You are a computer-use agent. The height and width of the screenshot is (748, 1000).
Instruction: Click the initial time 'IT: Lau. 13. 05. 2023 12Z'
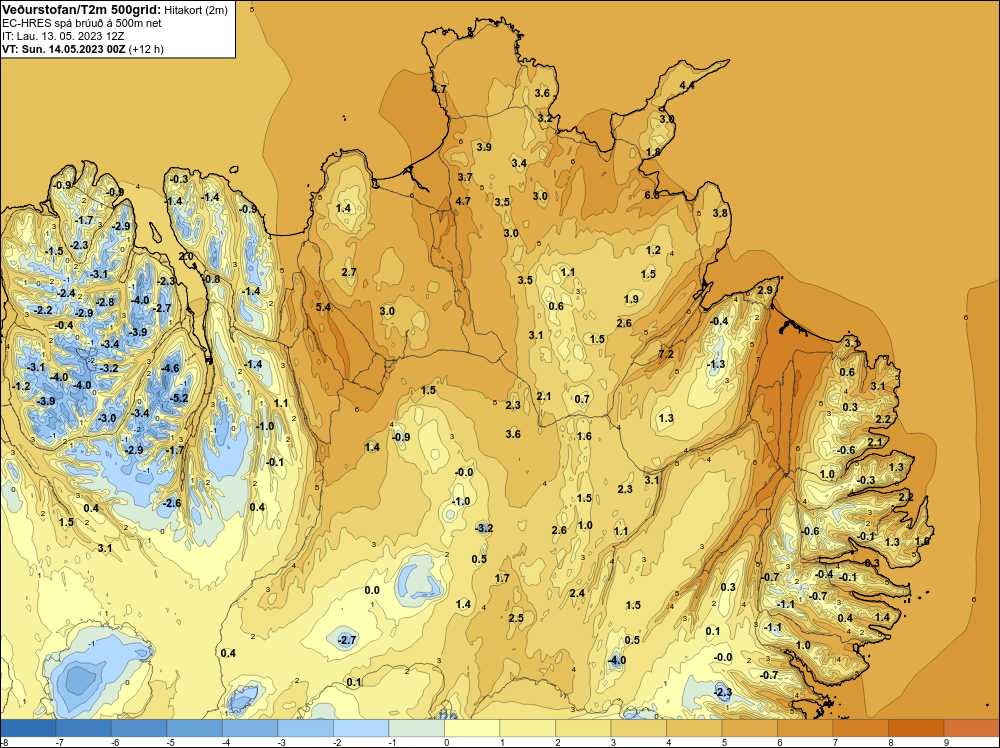63,36
